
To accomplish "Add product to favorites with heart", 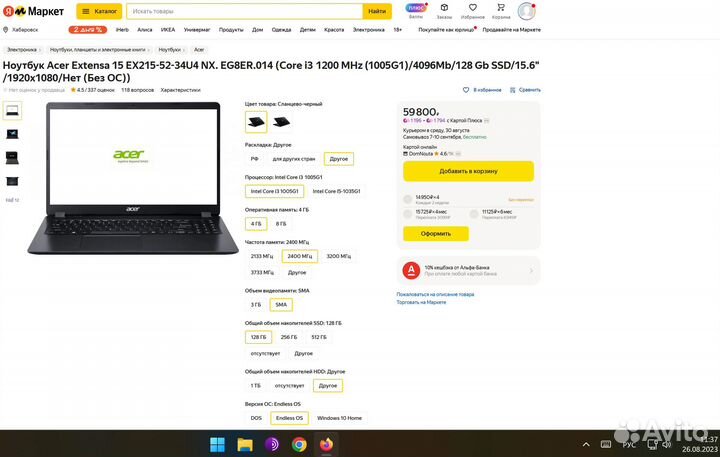I will (x=466, y=90).
